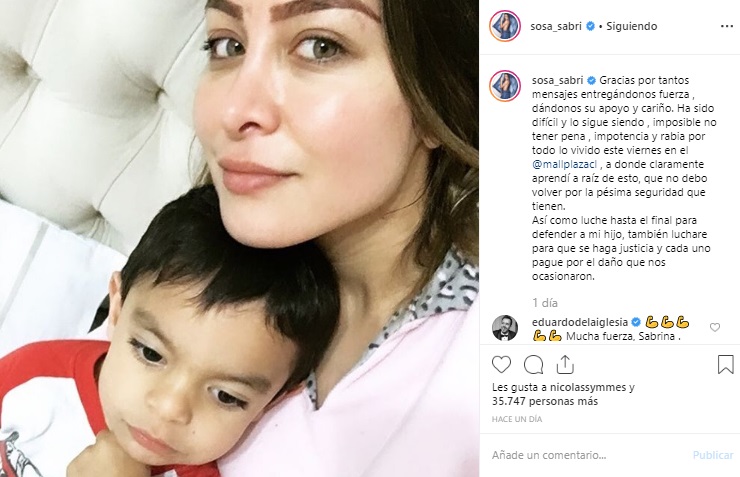Viewport: 740px width, 477px height.
Task: Like eduardodelaiglesia's comment with small heart
Action: 715,327
